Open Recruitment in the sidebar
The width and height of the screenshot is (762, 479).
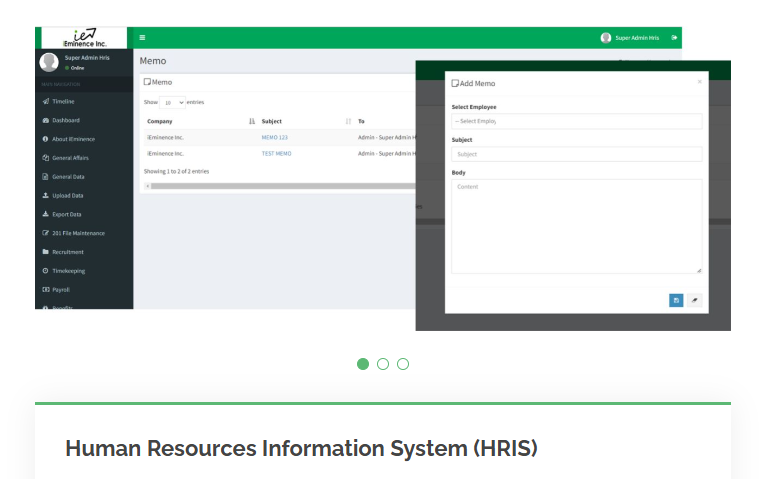coord(68,252)
